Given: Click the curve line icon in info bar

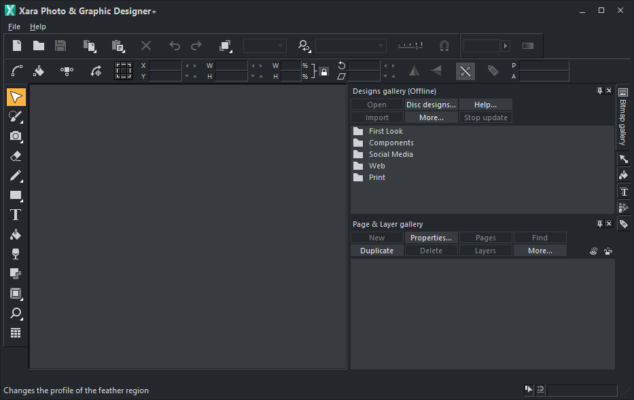Looking at the screenshot, I should coord(17,71).
